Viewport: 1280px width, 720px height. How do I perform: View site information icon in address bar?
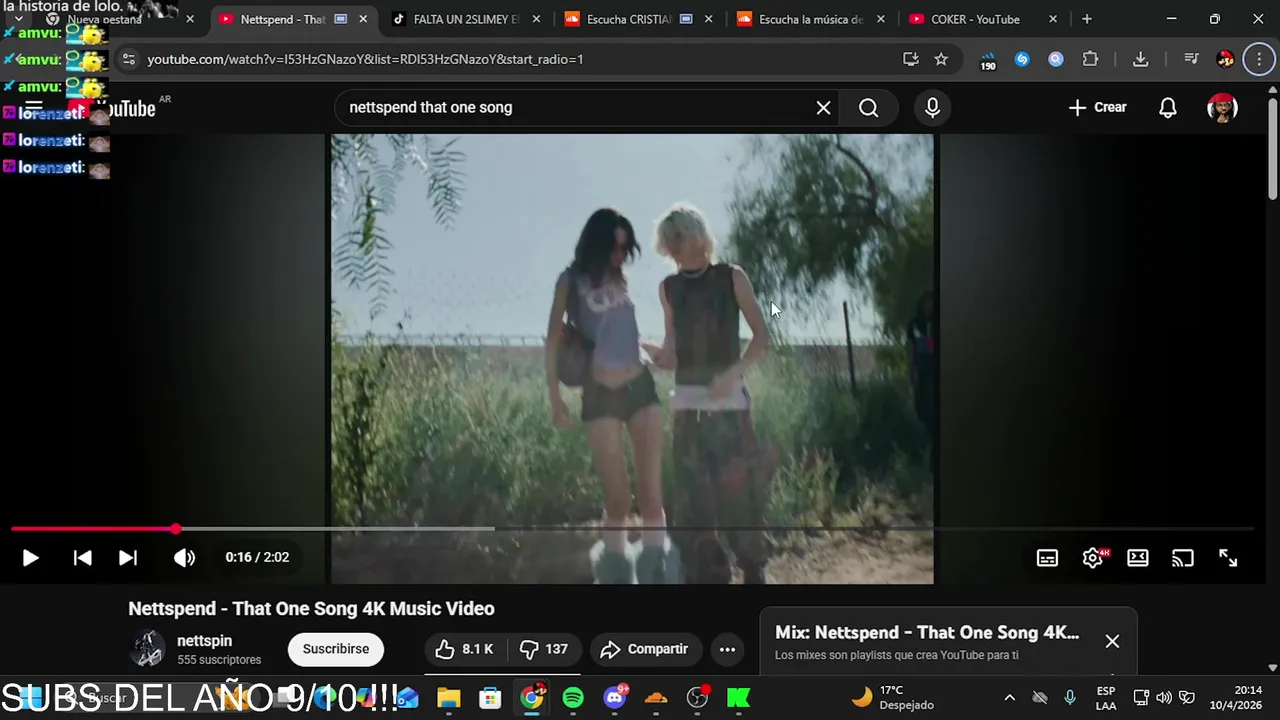coord(128,59)
